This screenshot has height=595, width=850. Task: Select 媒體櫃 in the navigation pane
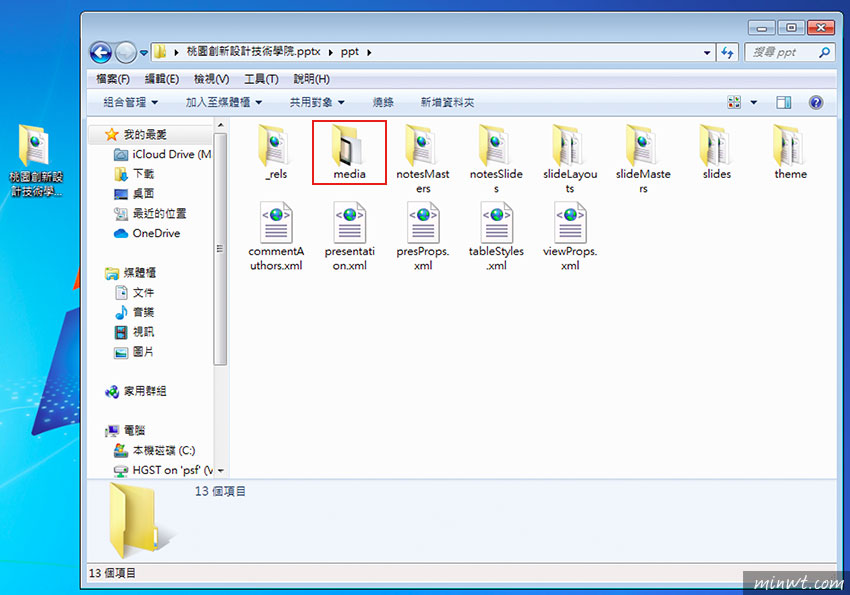[x=131, y=273]
